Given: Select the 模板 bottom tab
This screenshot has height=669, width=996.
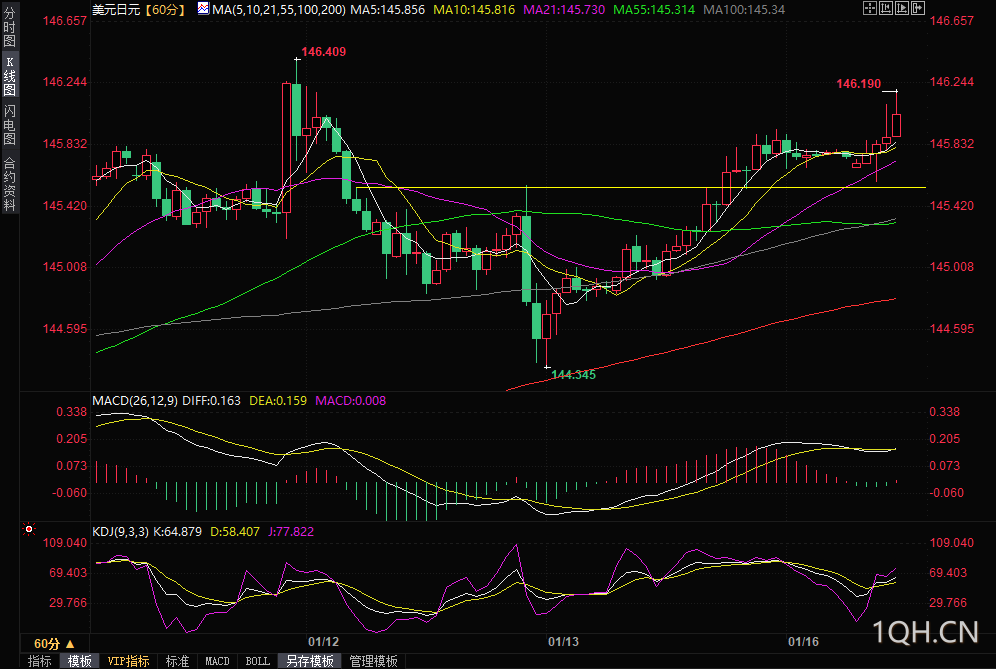Looking at the screenshot, I should click(79, 661).
